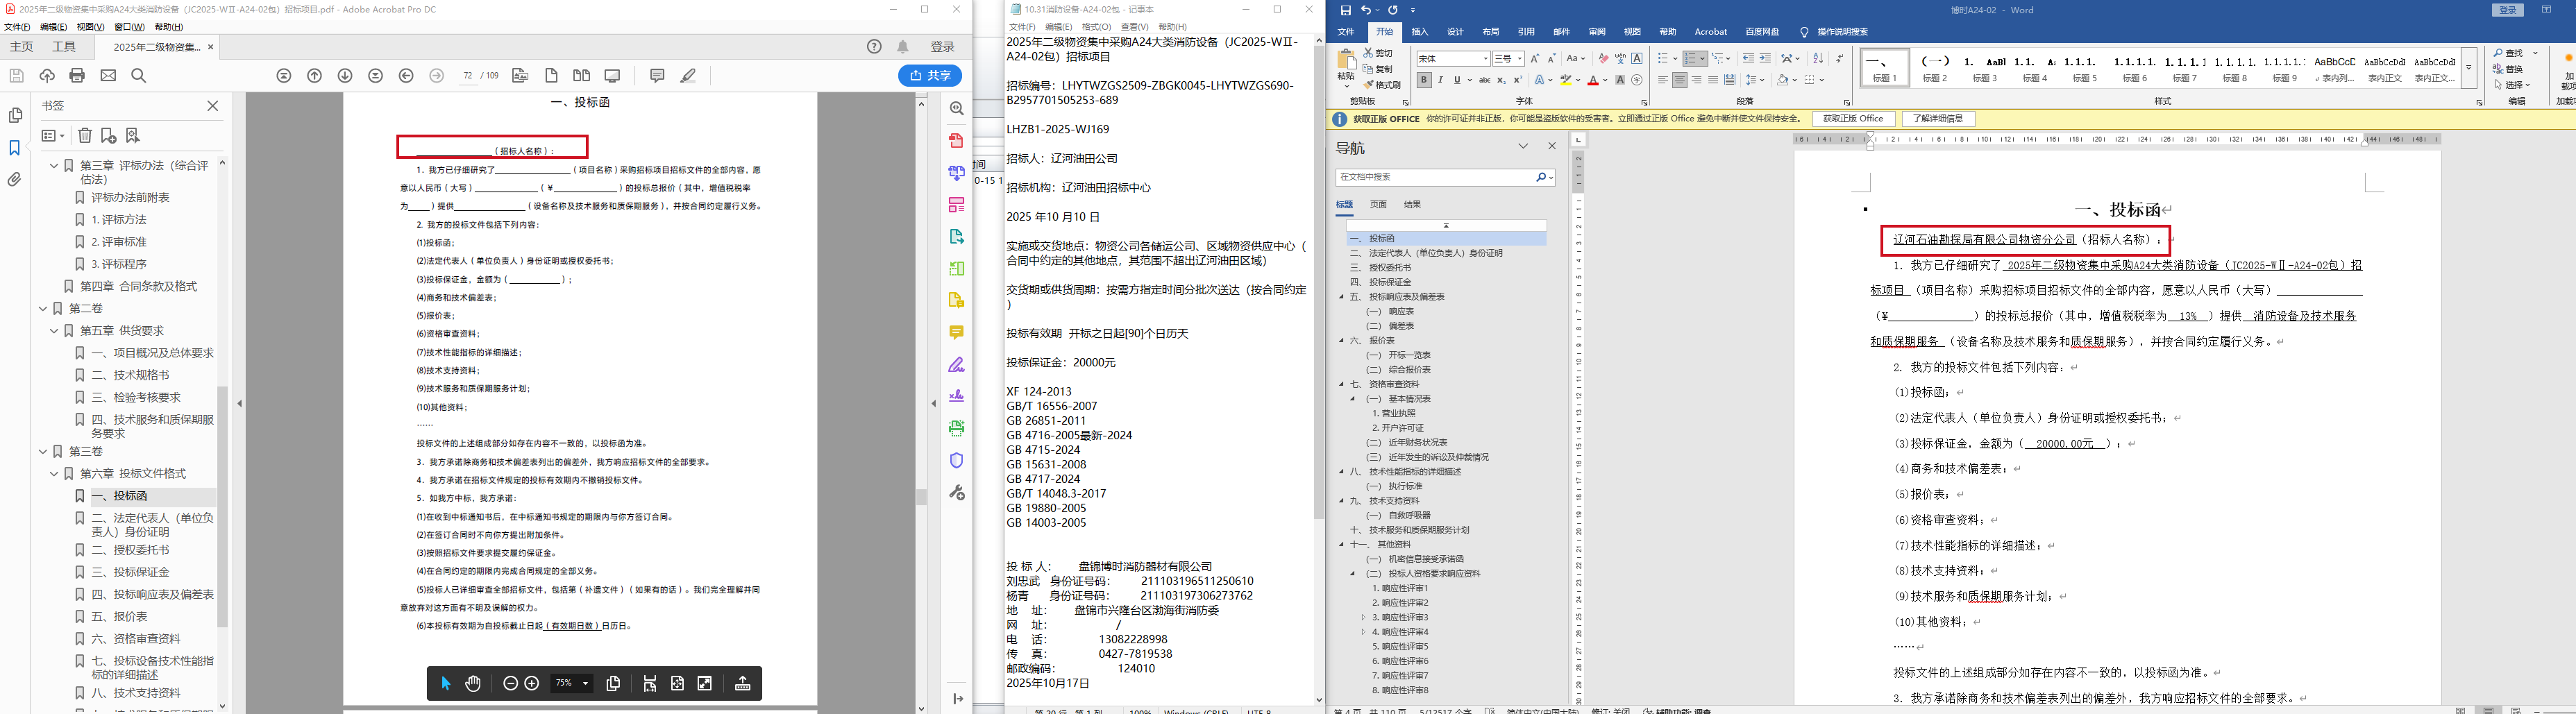Switch Acrobat to two-page view

pyautogui.click(x=582, y=76)
